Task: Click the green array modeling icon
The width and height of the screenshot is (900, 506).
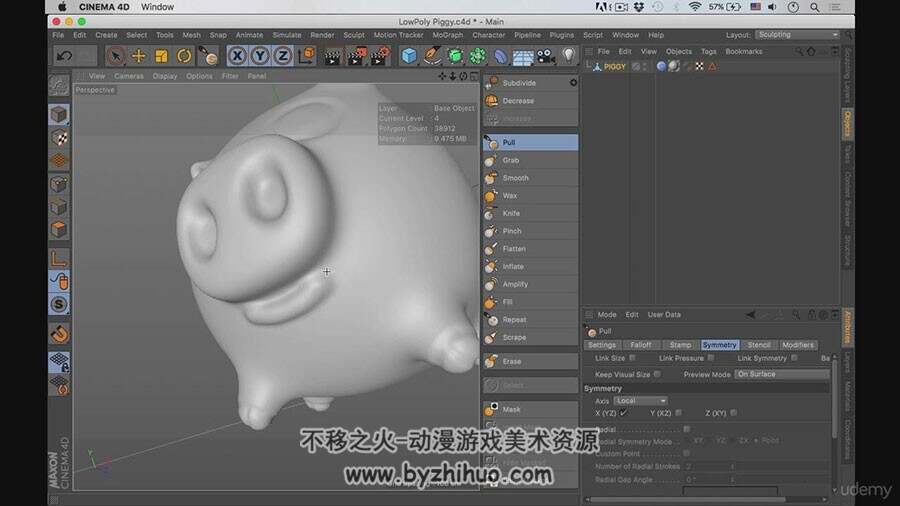Action: click(478, 56)
